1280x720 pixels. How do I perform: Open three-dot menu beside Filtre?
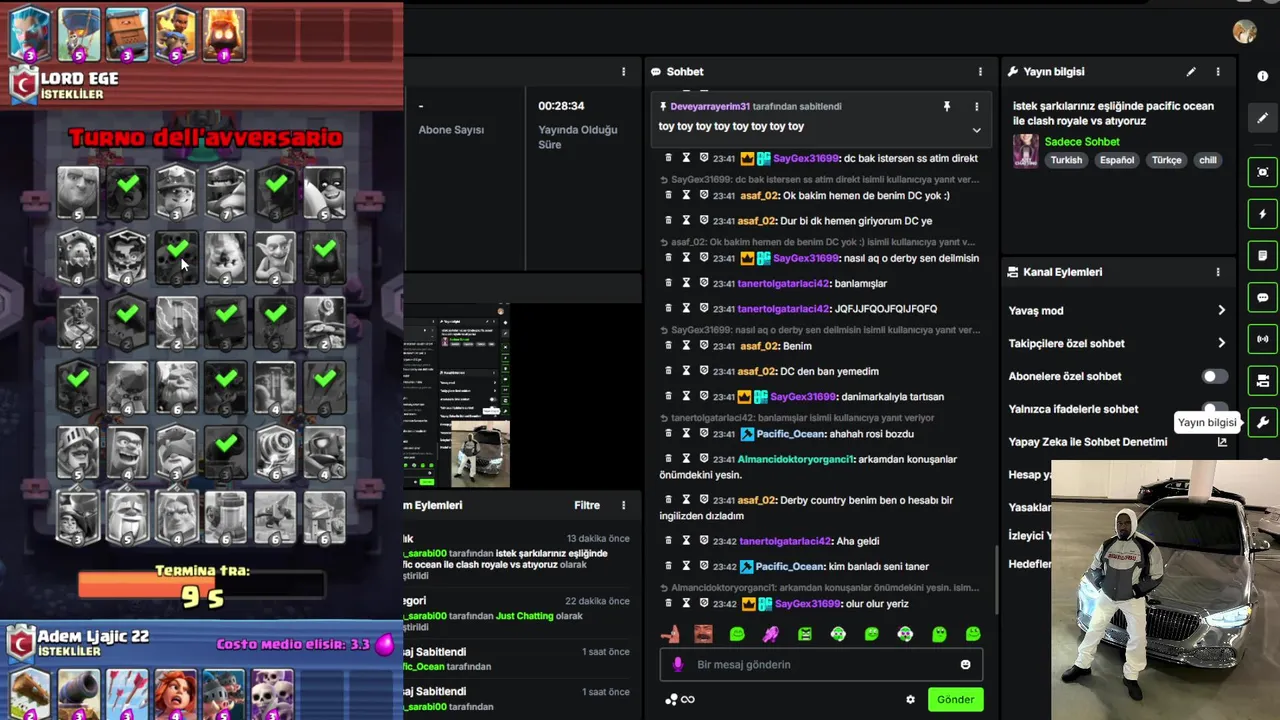[x=623, y=505]
